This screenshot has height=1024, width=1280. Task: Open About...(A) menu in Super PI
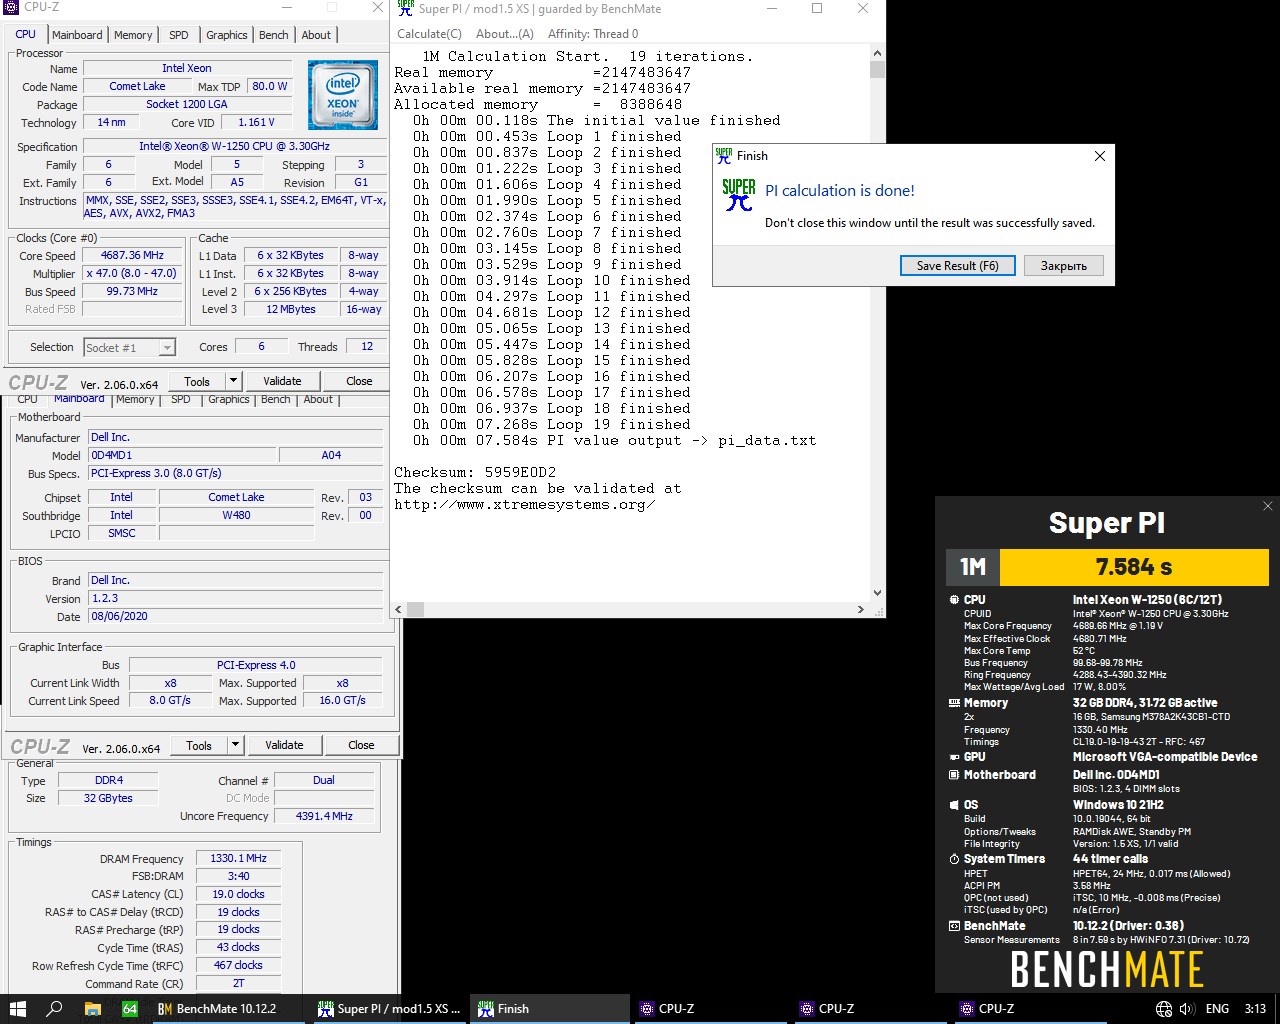tap(505, 33)
